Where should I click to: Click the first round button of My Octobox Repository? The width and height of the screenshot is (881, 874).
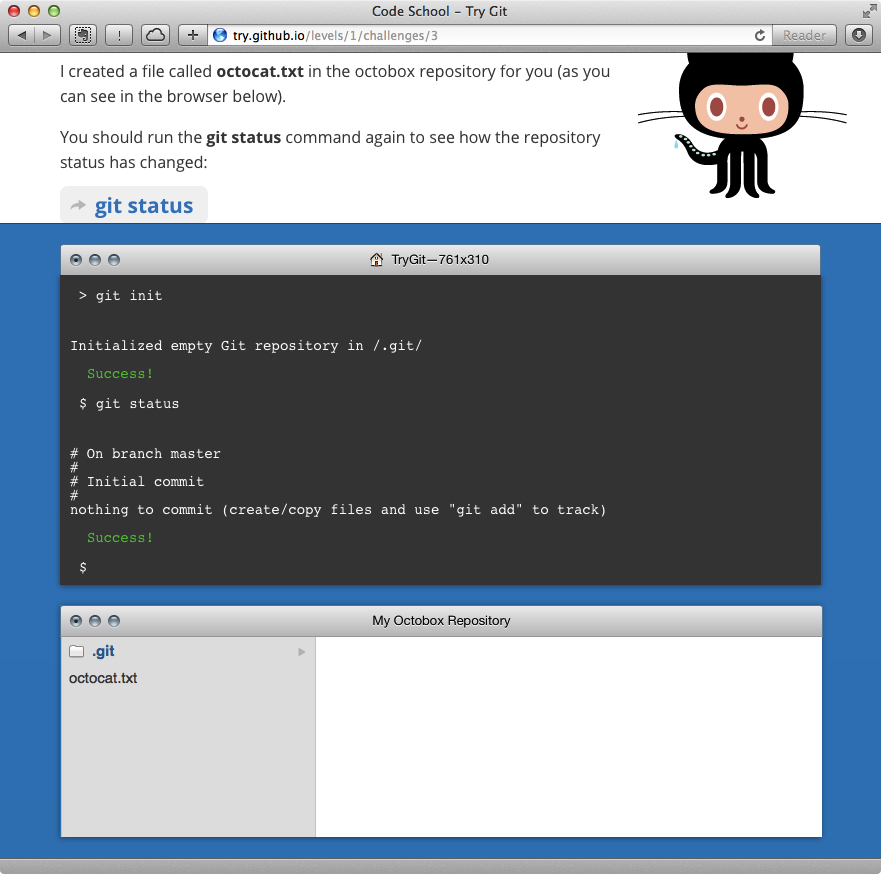[x=76, y=621]
